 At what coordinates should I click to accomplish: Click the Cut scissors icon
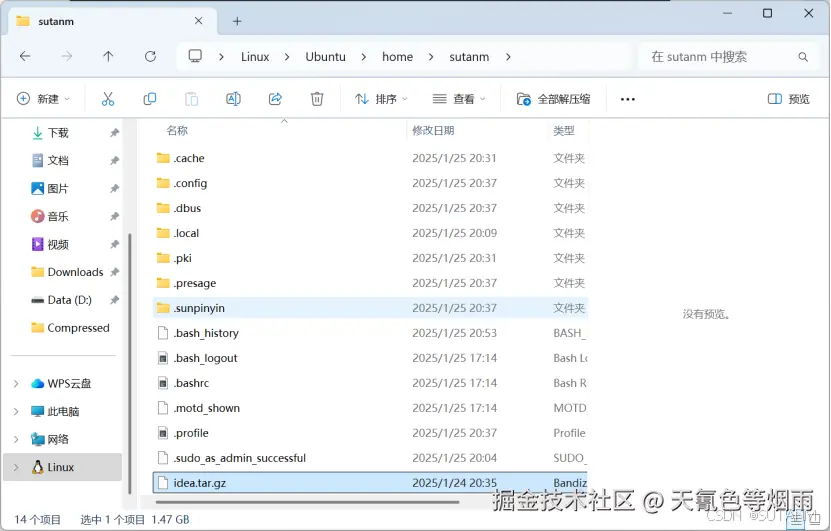108,99
